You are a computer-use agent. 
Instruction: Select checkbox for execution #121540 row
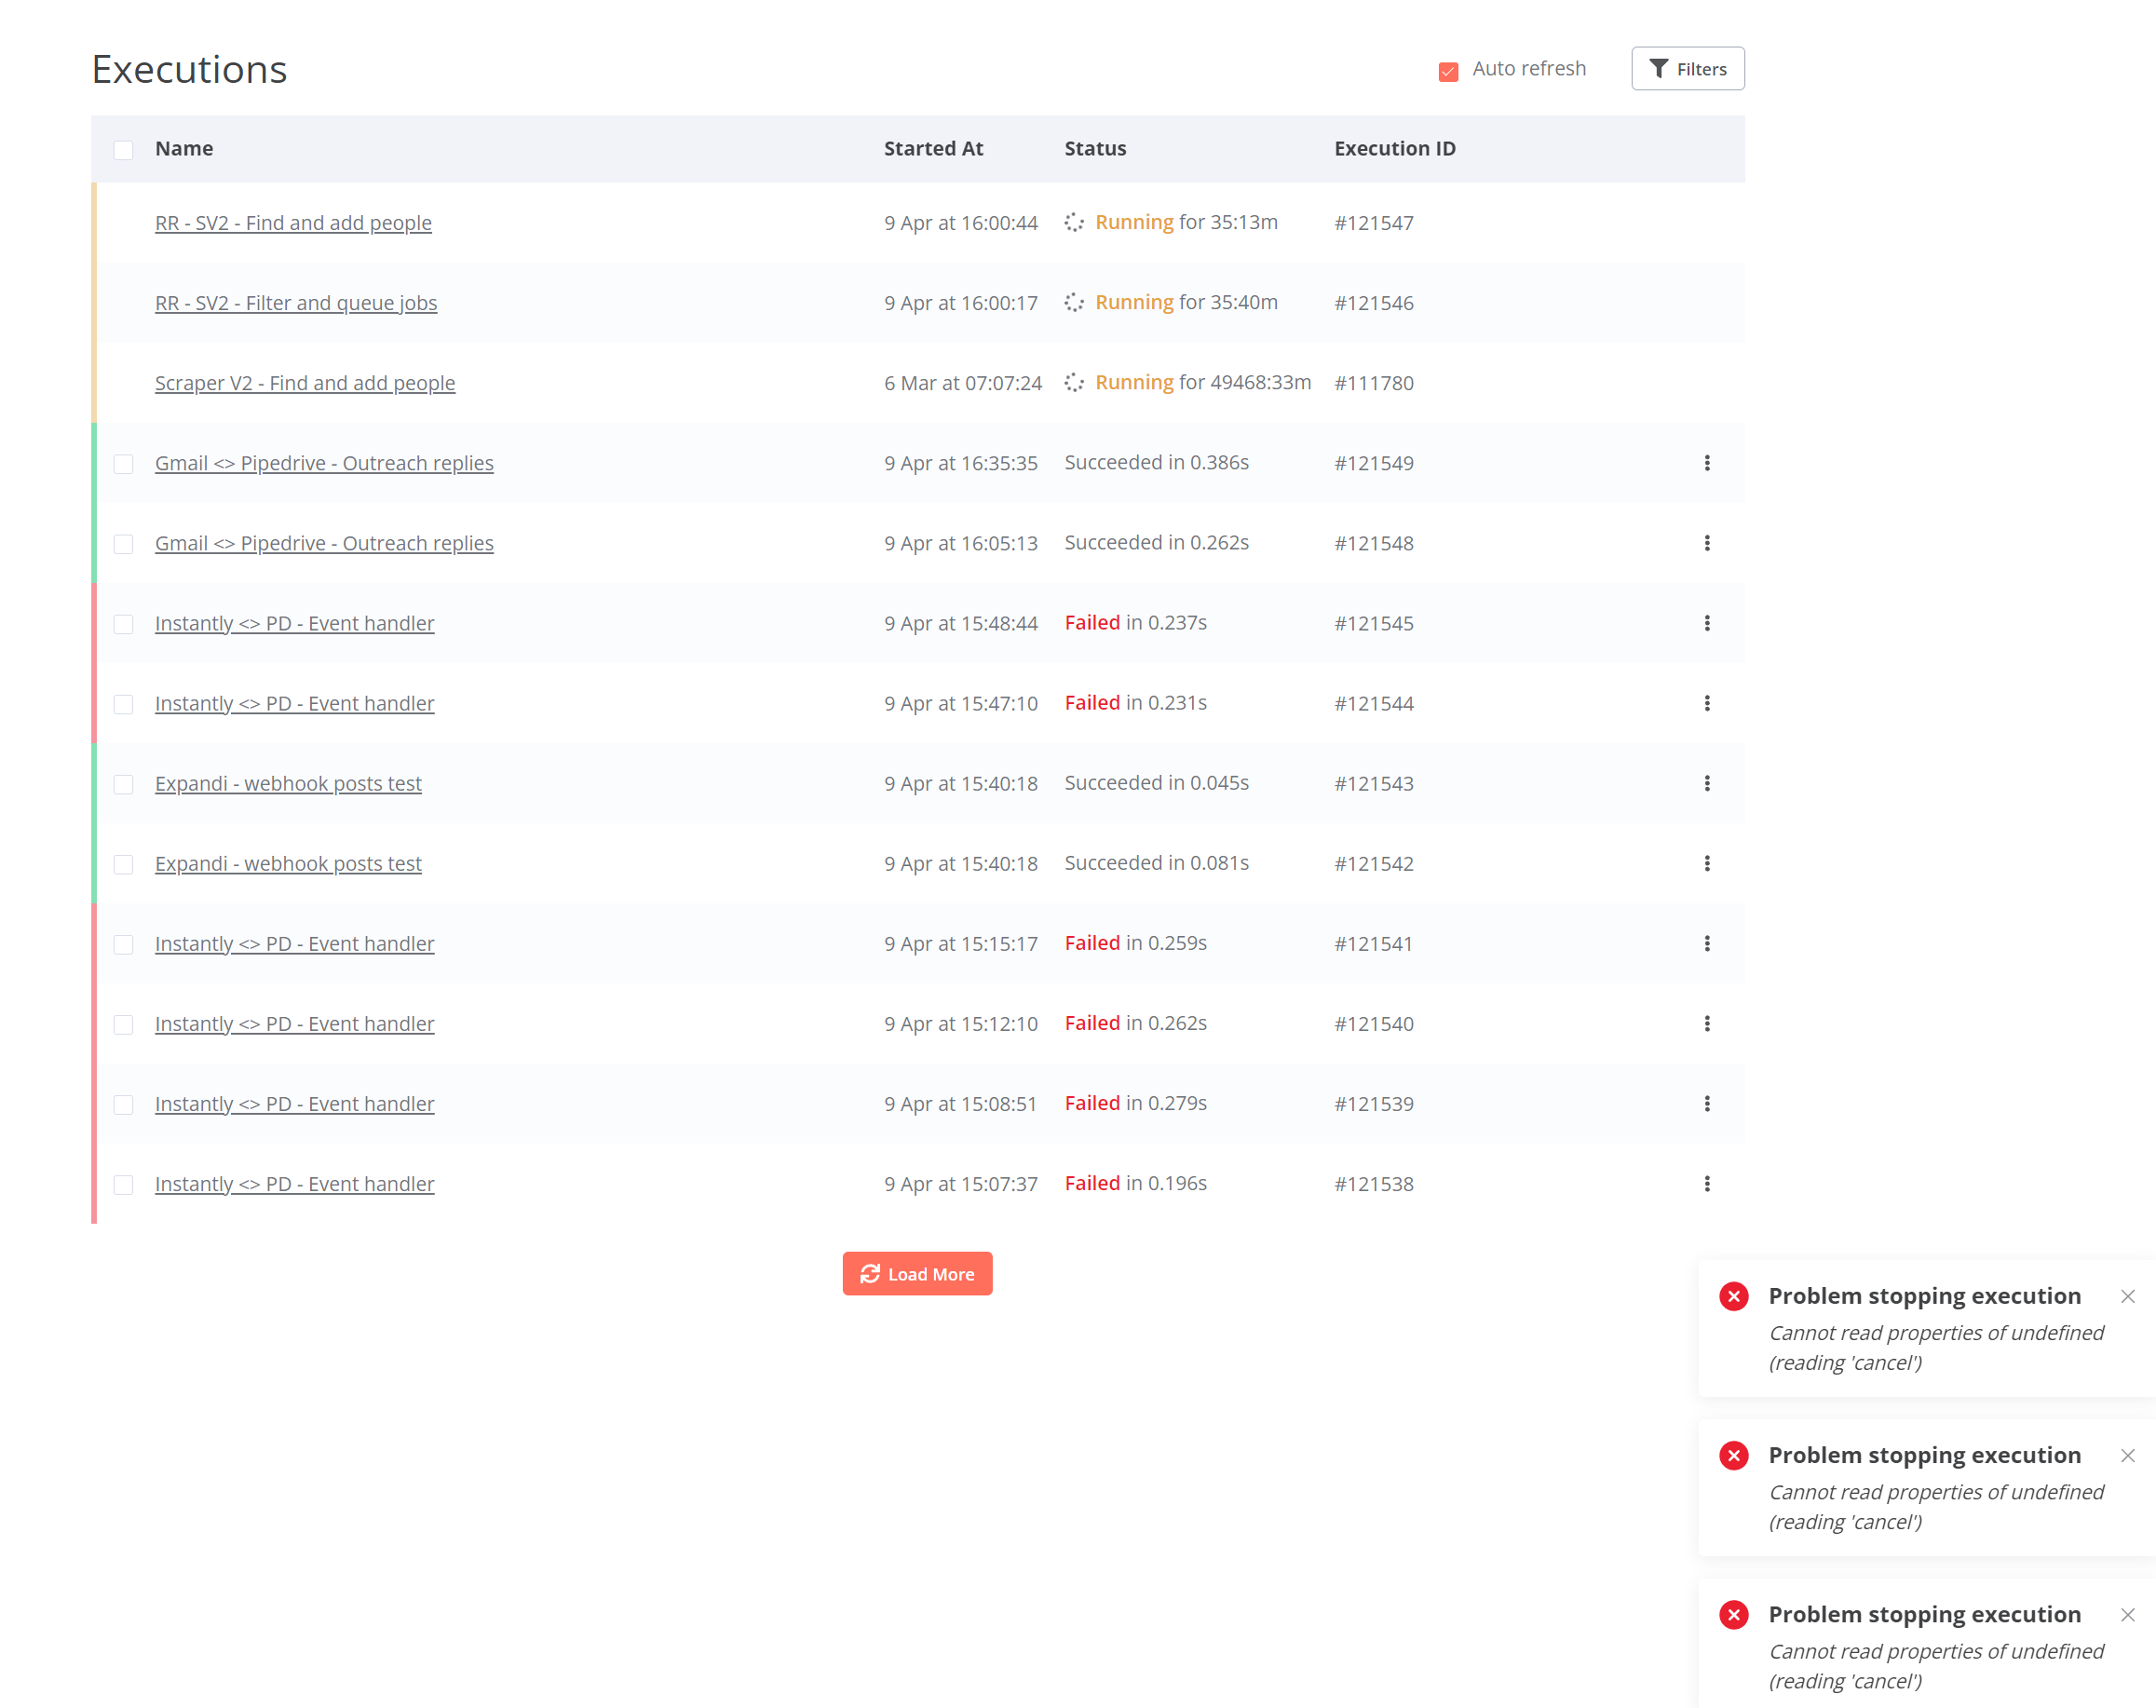point(123,1024)
